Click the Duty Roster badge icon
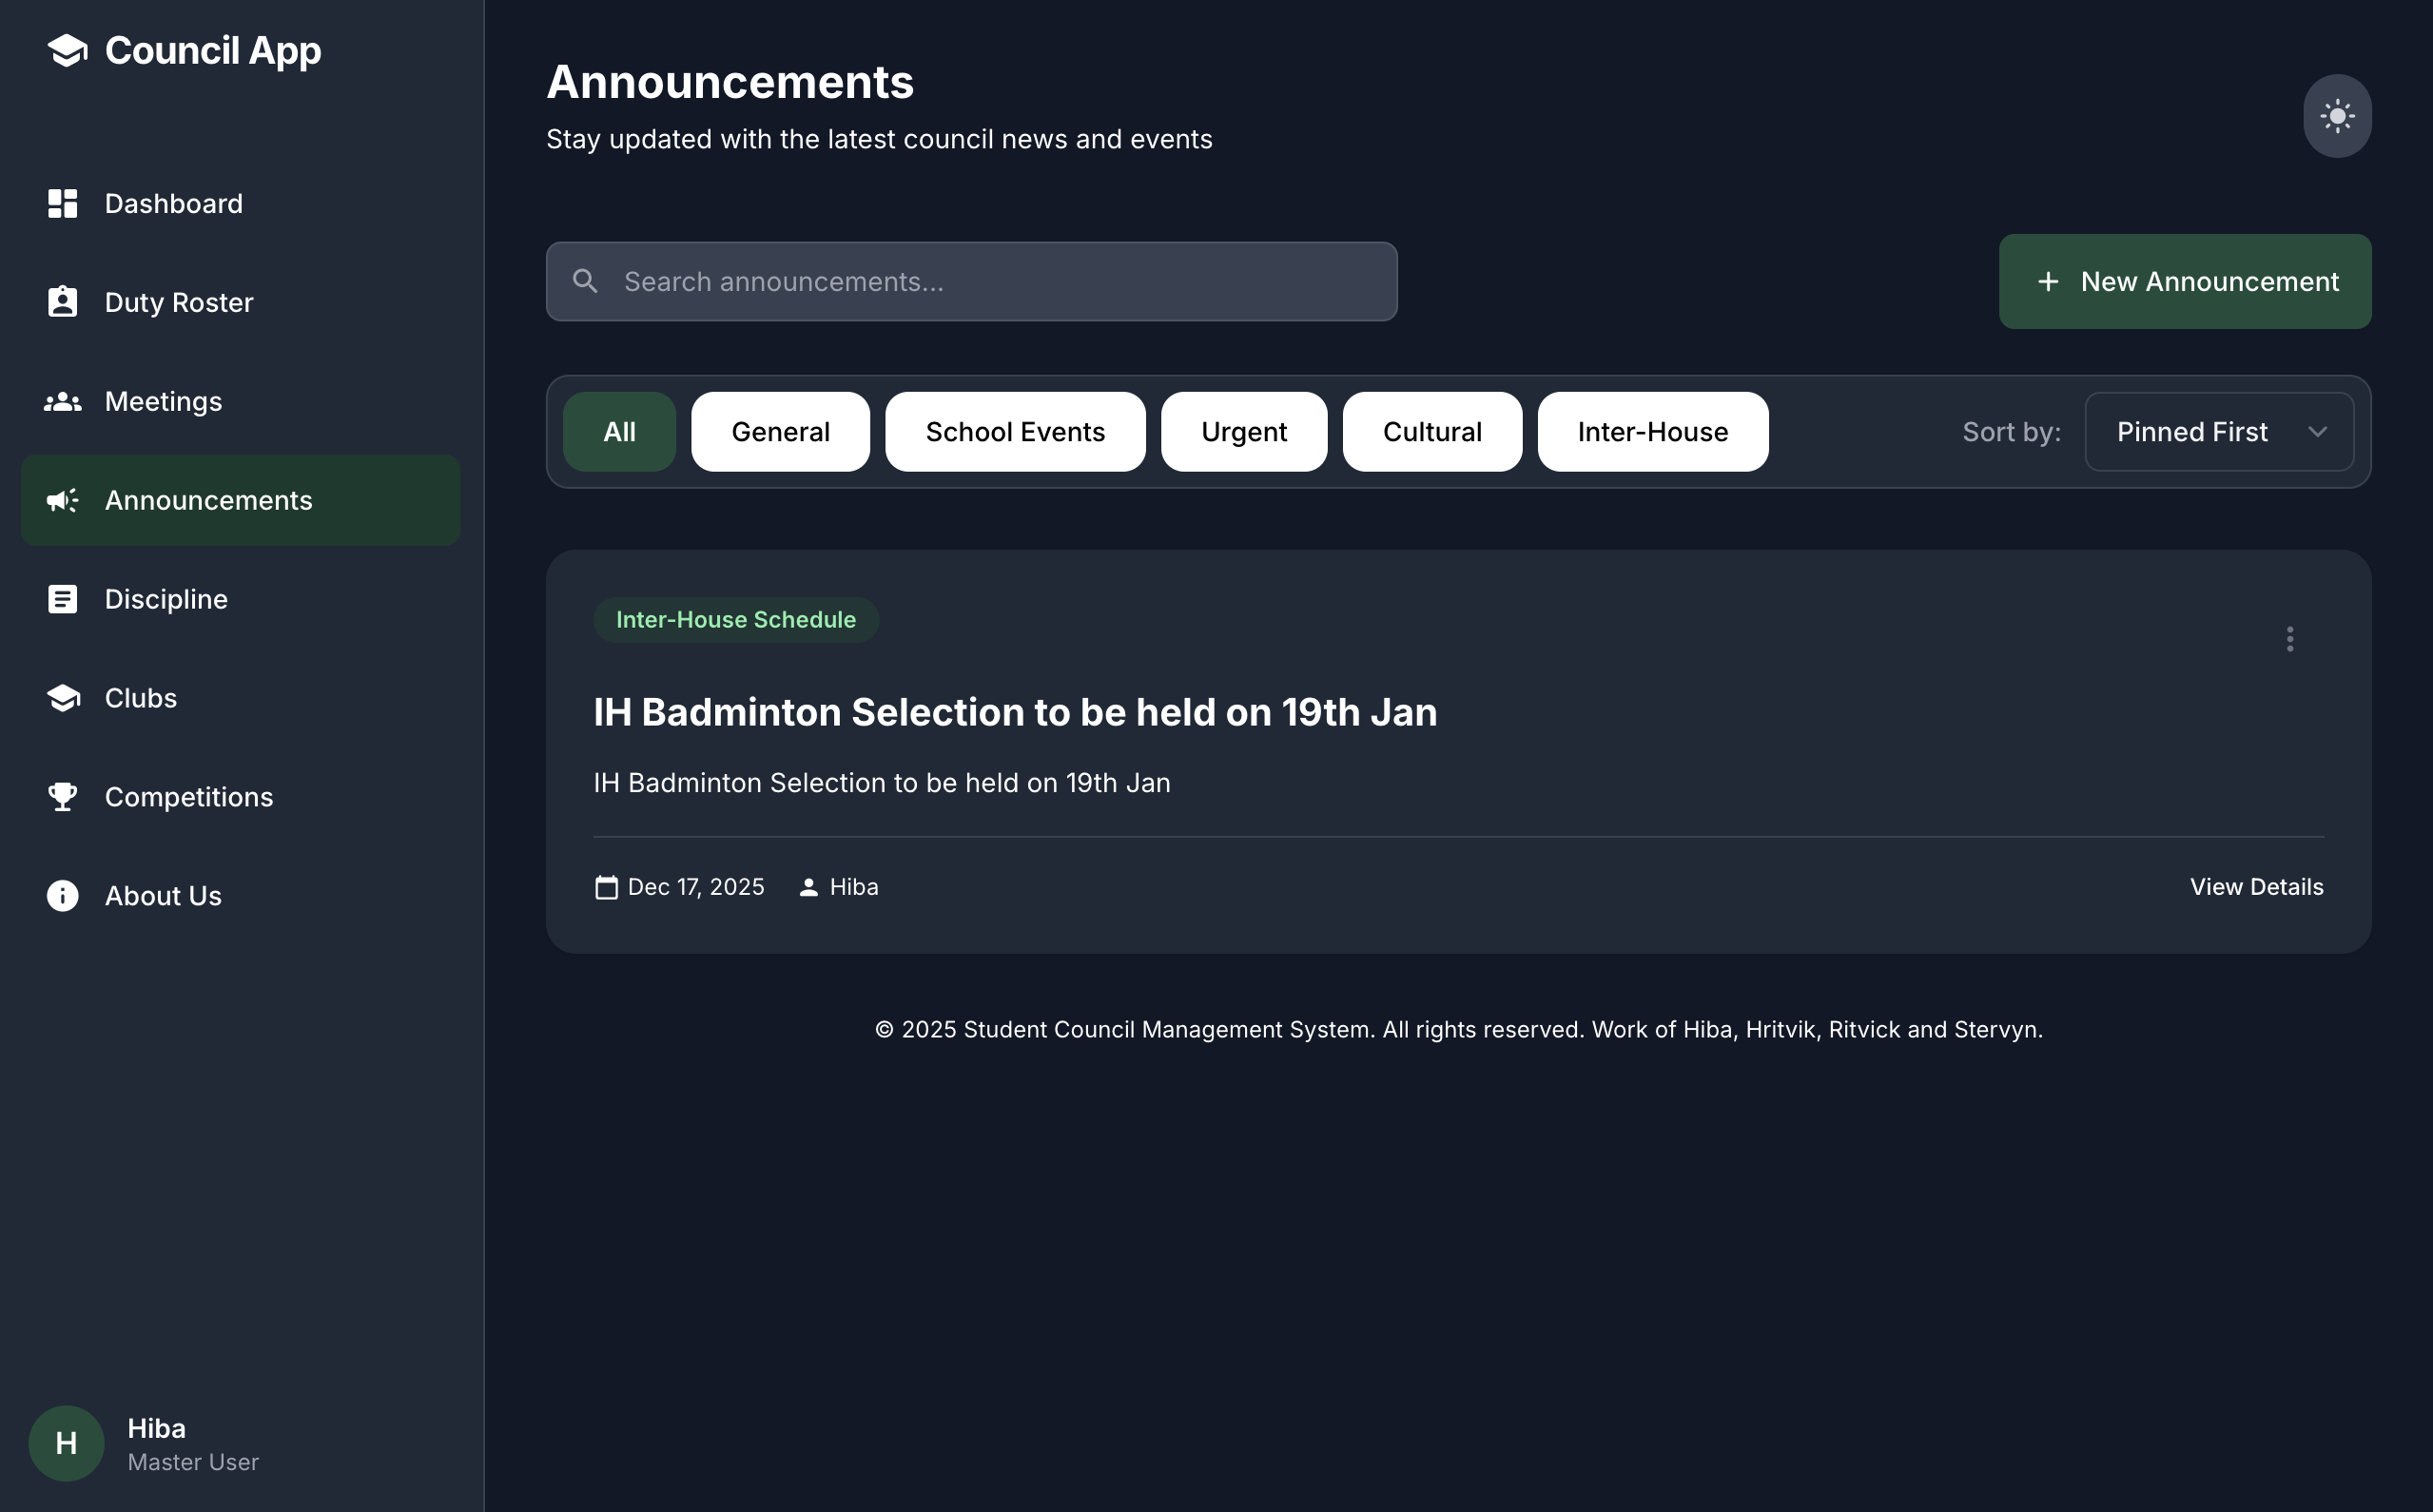This screenshot has height=1512, width=2433. [62, 302]
